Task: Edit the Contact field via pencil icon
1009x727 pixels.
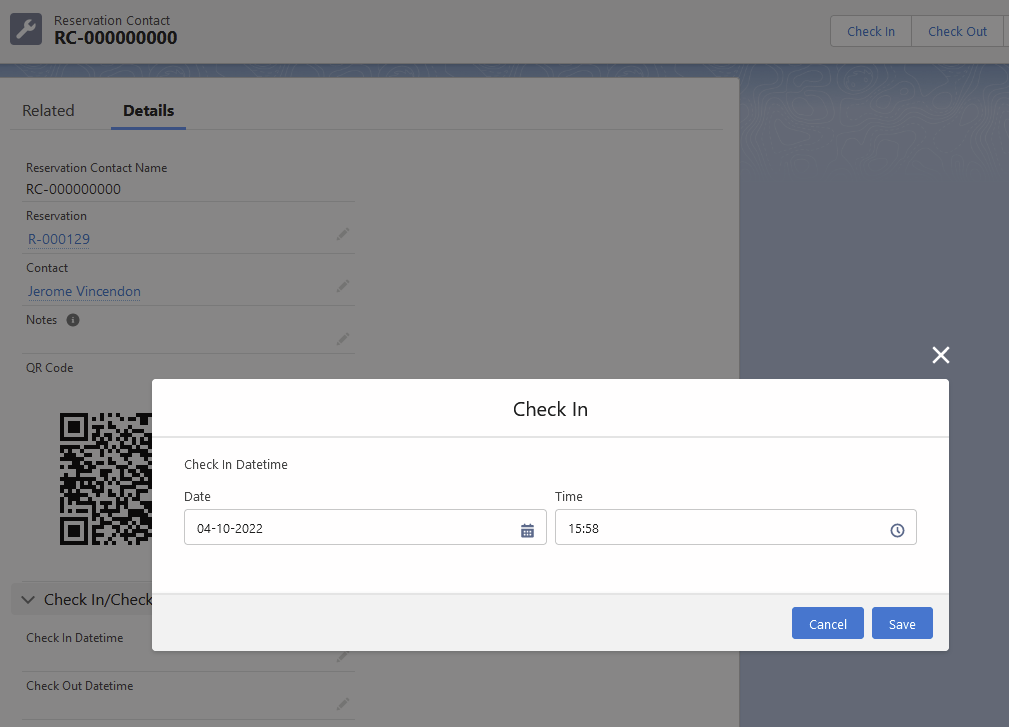Action: 343,286
